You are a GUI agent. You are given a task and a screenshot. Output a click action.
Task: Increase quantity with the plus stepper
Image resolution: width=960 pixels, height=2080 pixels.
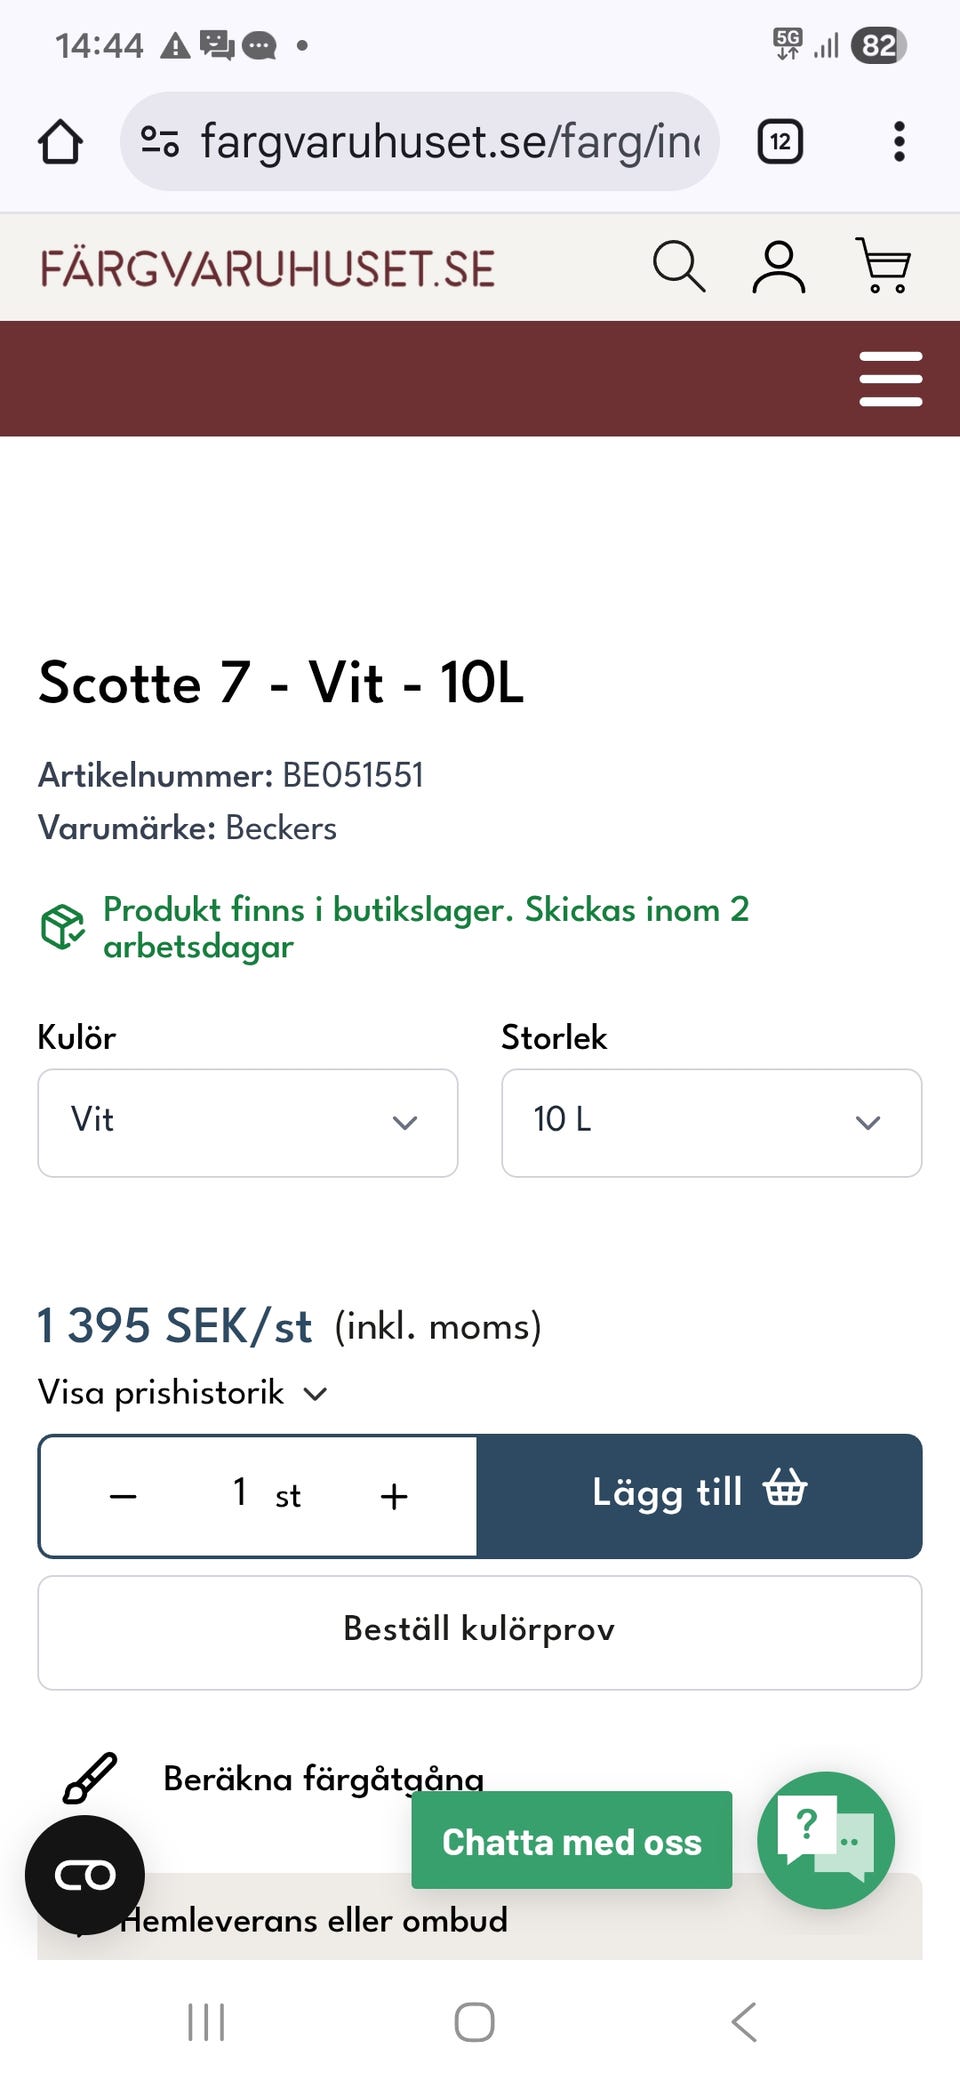(393, 1495)
